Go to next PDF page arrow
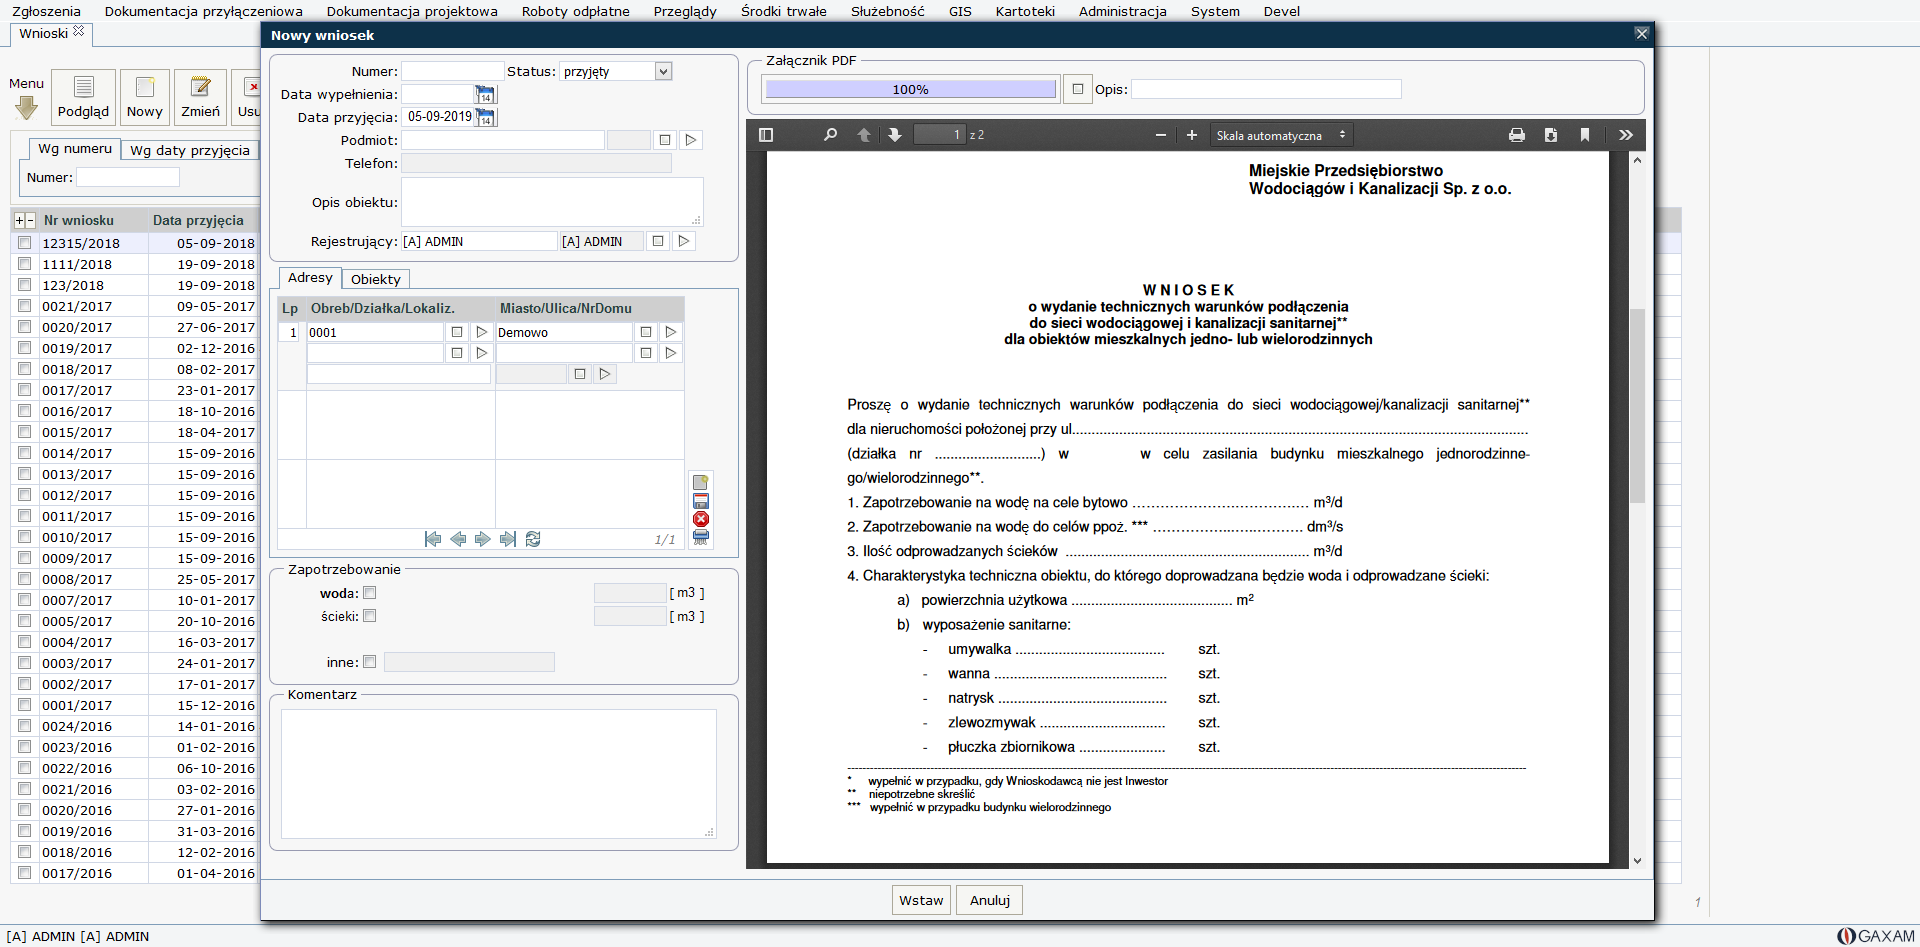Screen dimensions: 1920x947 (895, 135)
